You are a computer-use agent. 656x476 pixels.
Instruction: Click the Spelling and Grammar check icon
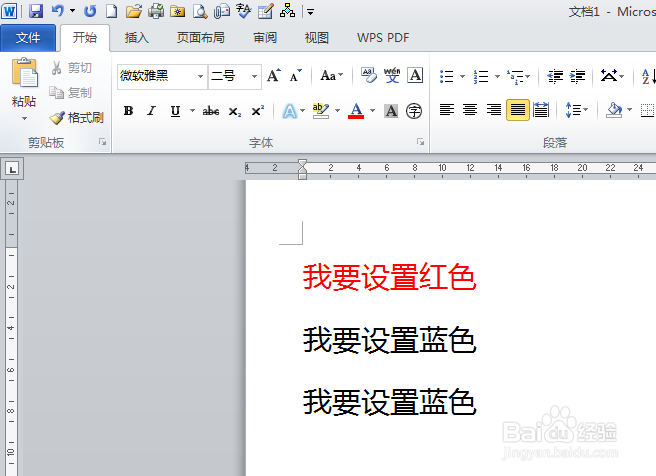pyautogui.click(x=243, y=11)
